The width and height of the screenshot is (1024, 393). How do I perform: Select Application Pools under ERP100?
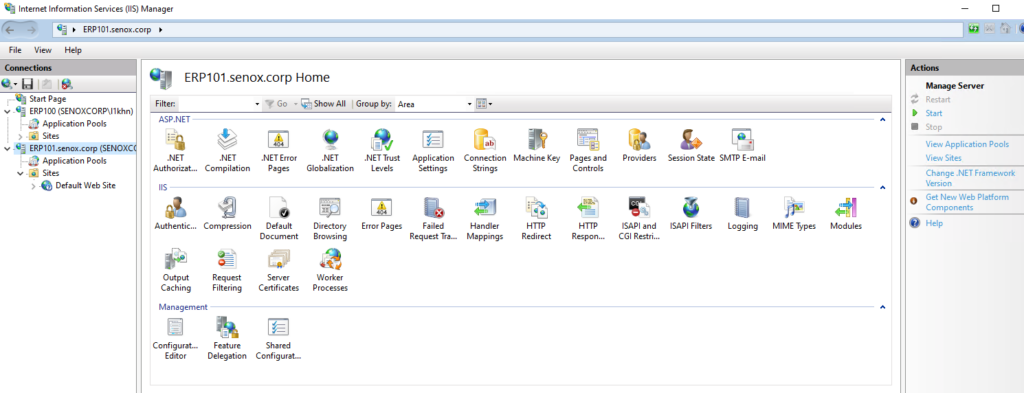click(x=74, y=123)
